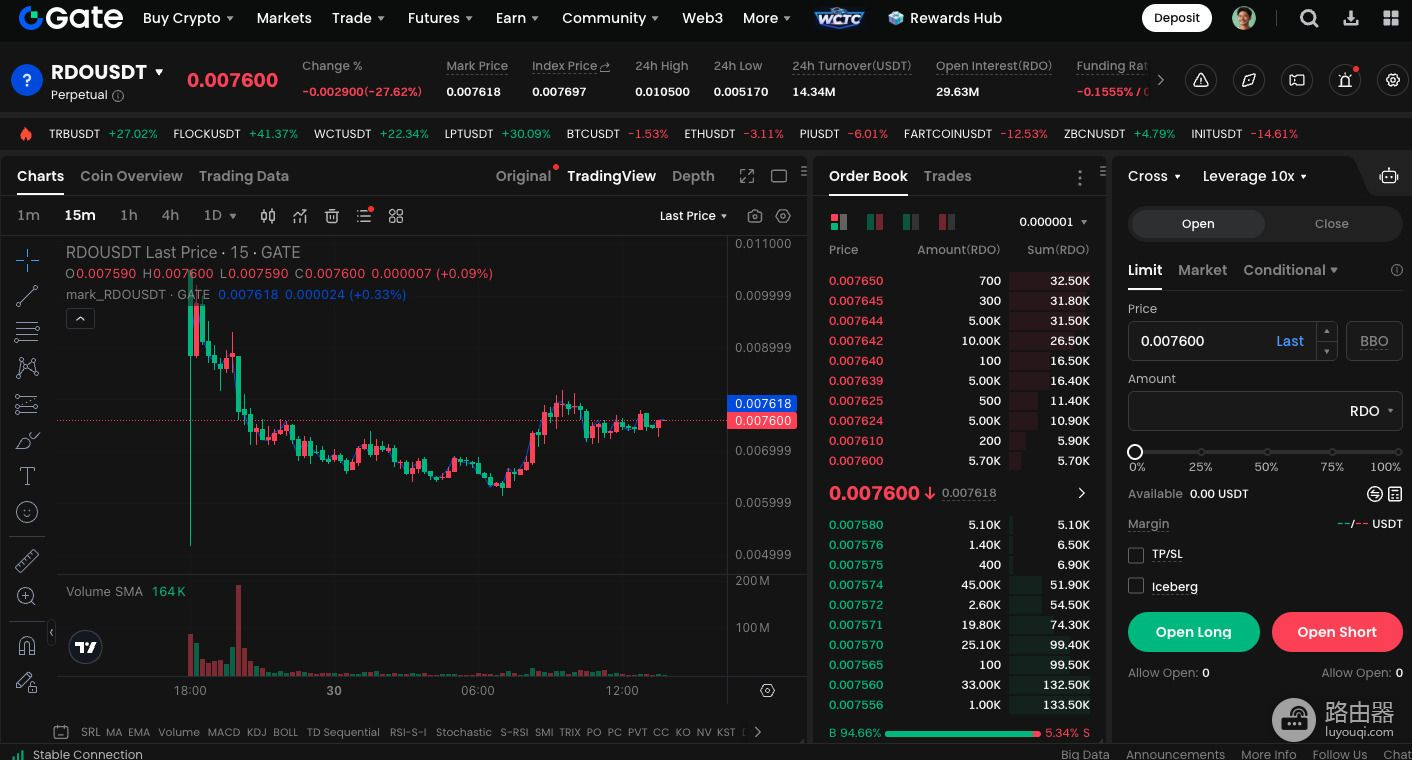Image resolution: width=1412 pixels, height=760 pixels.
Task: Select Market order tab
Action: [x=1202, y=270]
